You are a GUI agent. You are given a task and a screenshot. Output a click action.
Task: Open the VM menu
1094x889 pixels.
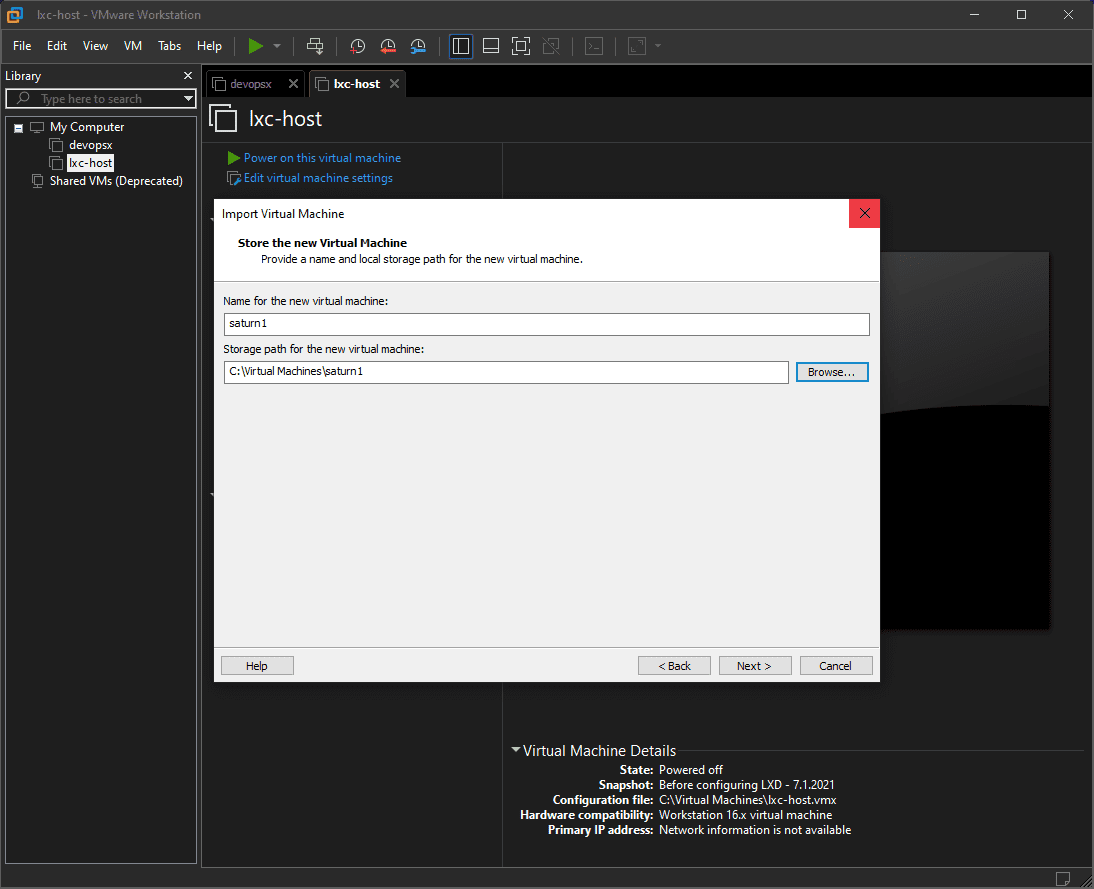click(133, 46)
